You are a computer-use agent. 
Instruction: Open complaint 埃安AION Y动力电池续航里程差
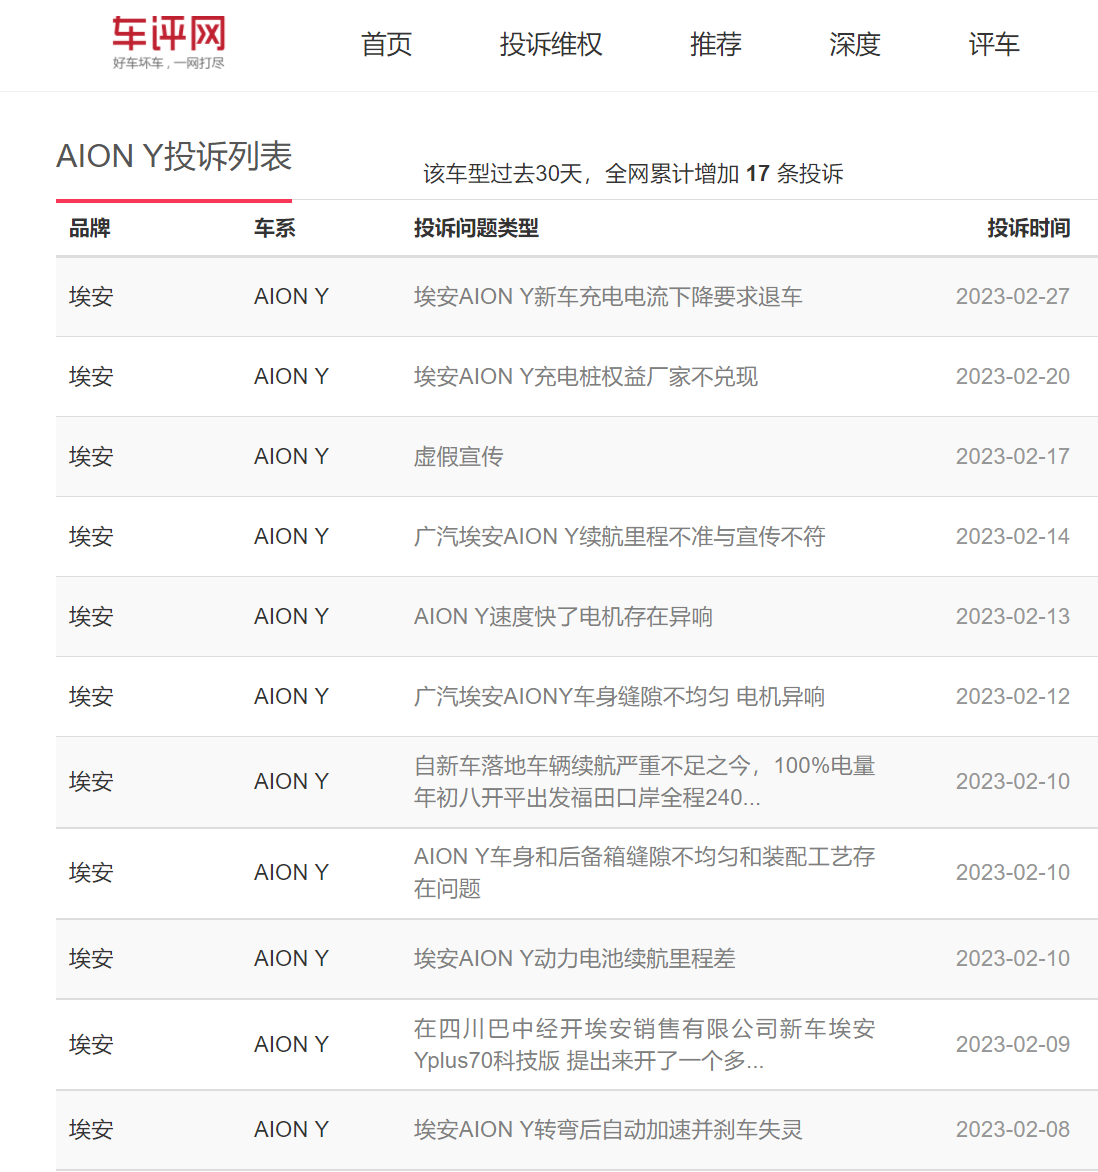[574, 959]
